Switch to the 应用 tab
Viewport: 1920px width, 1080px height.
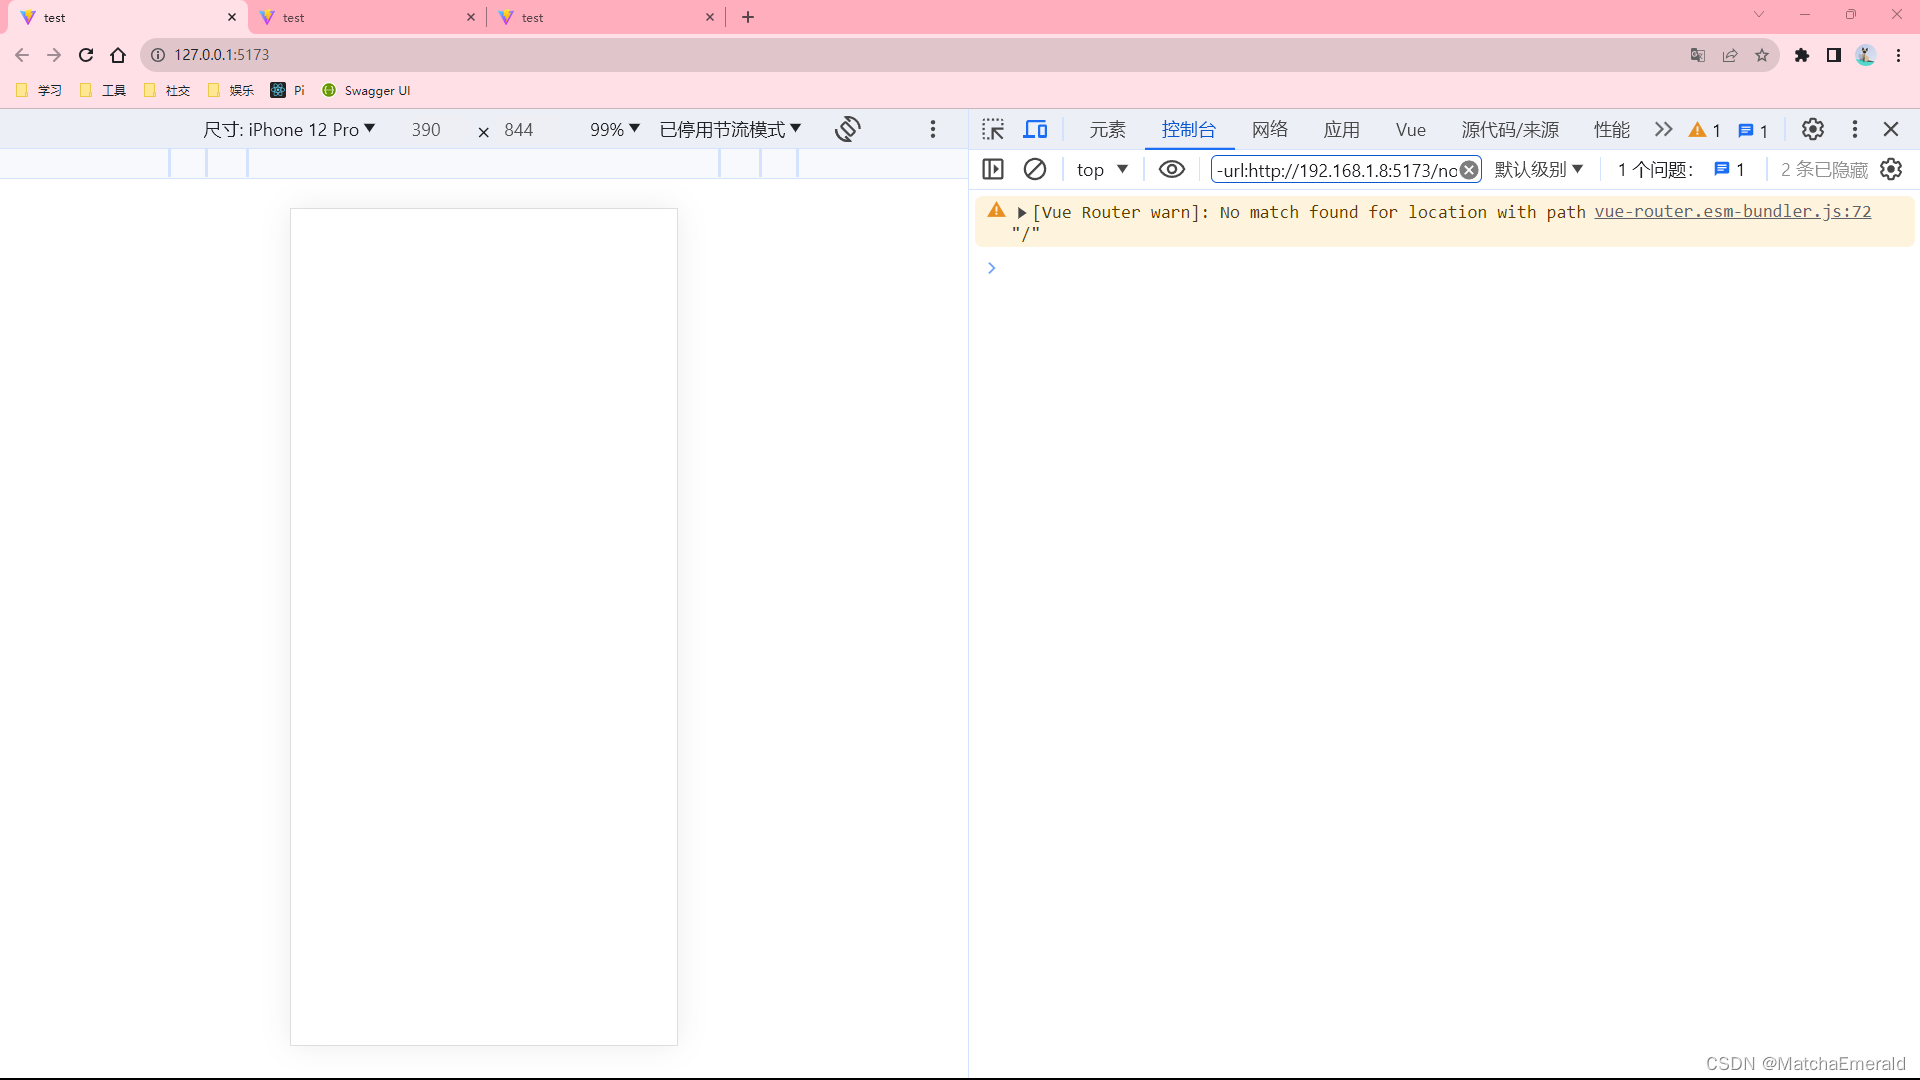[1342, 130]
